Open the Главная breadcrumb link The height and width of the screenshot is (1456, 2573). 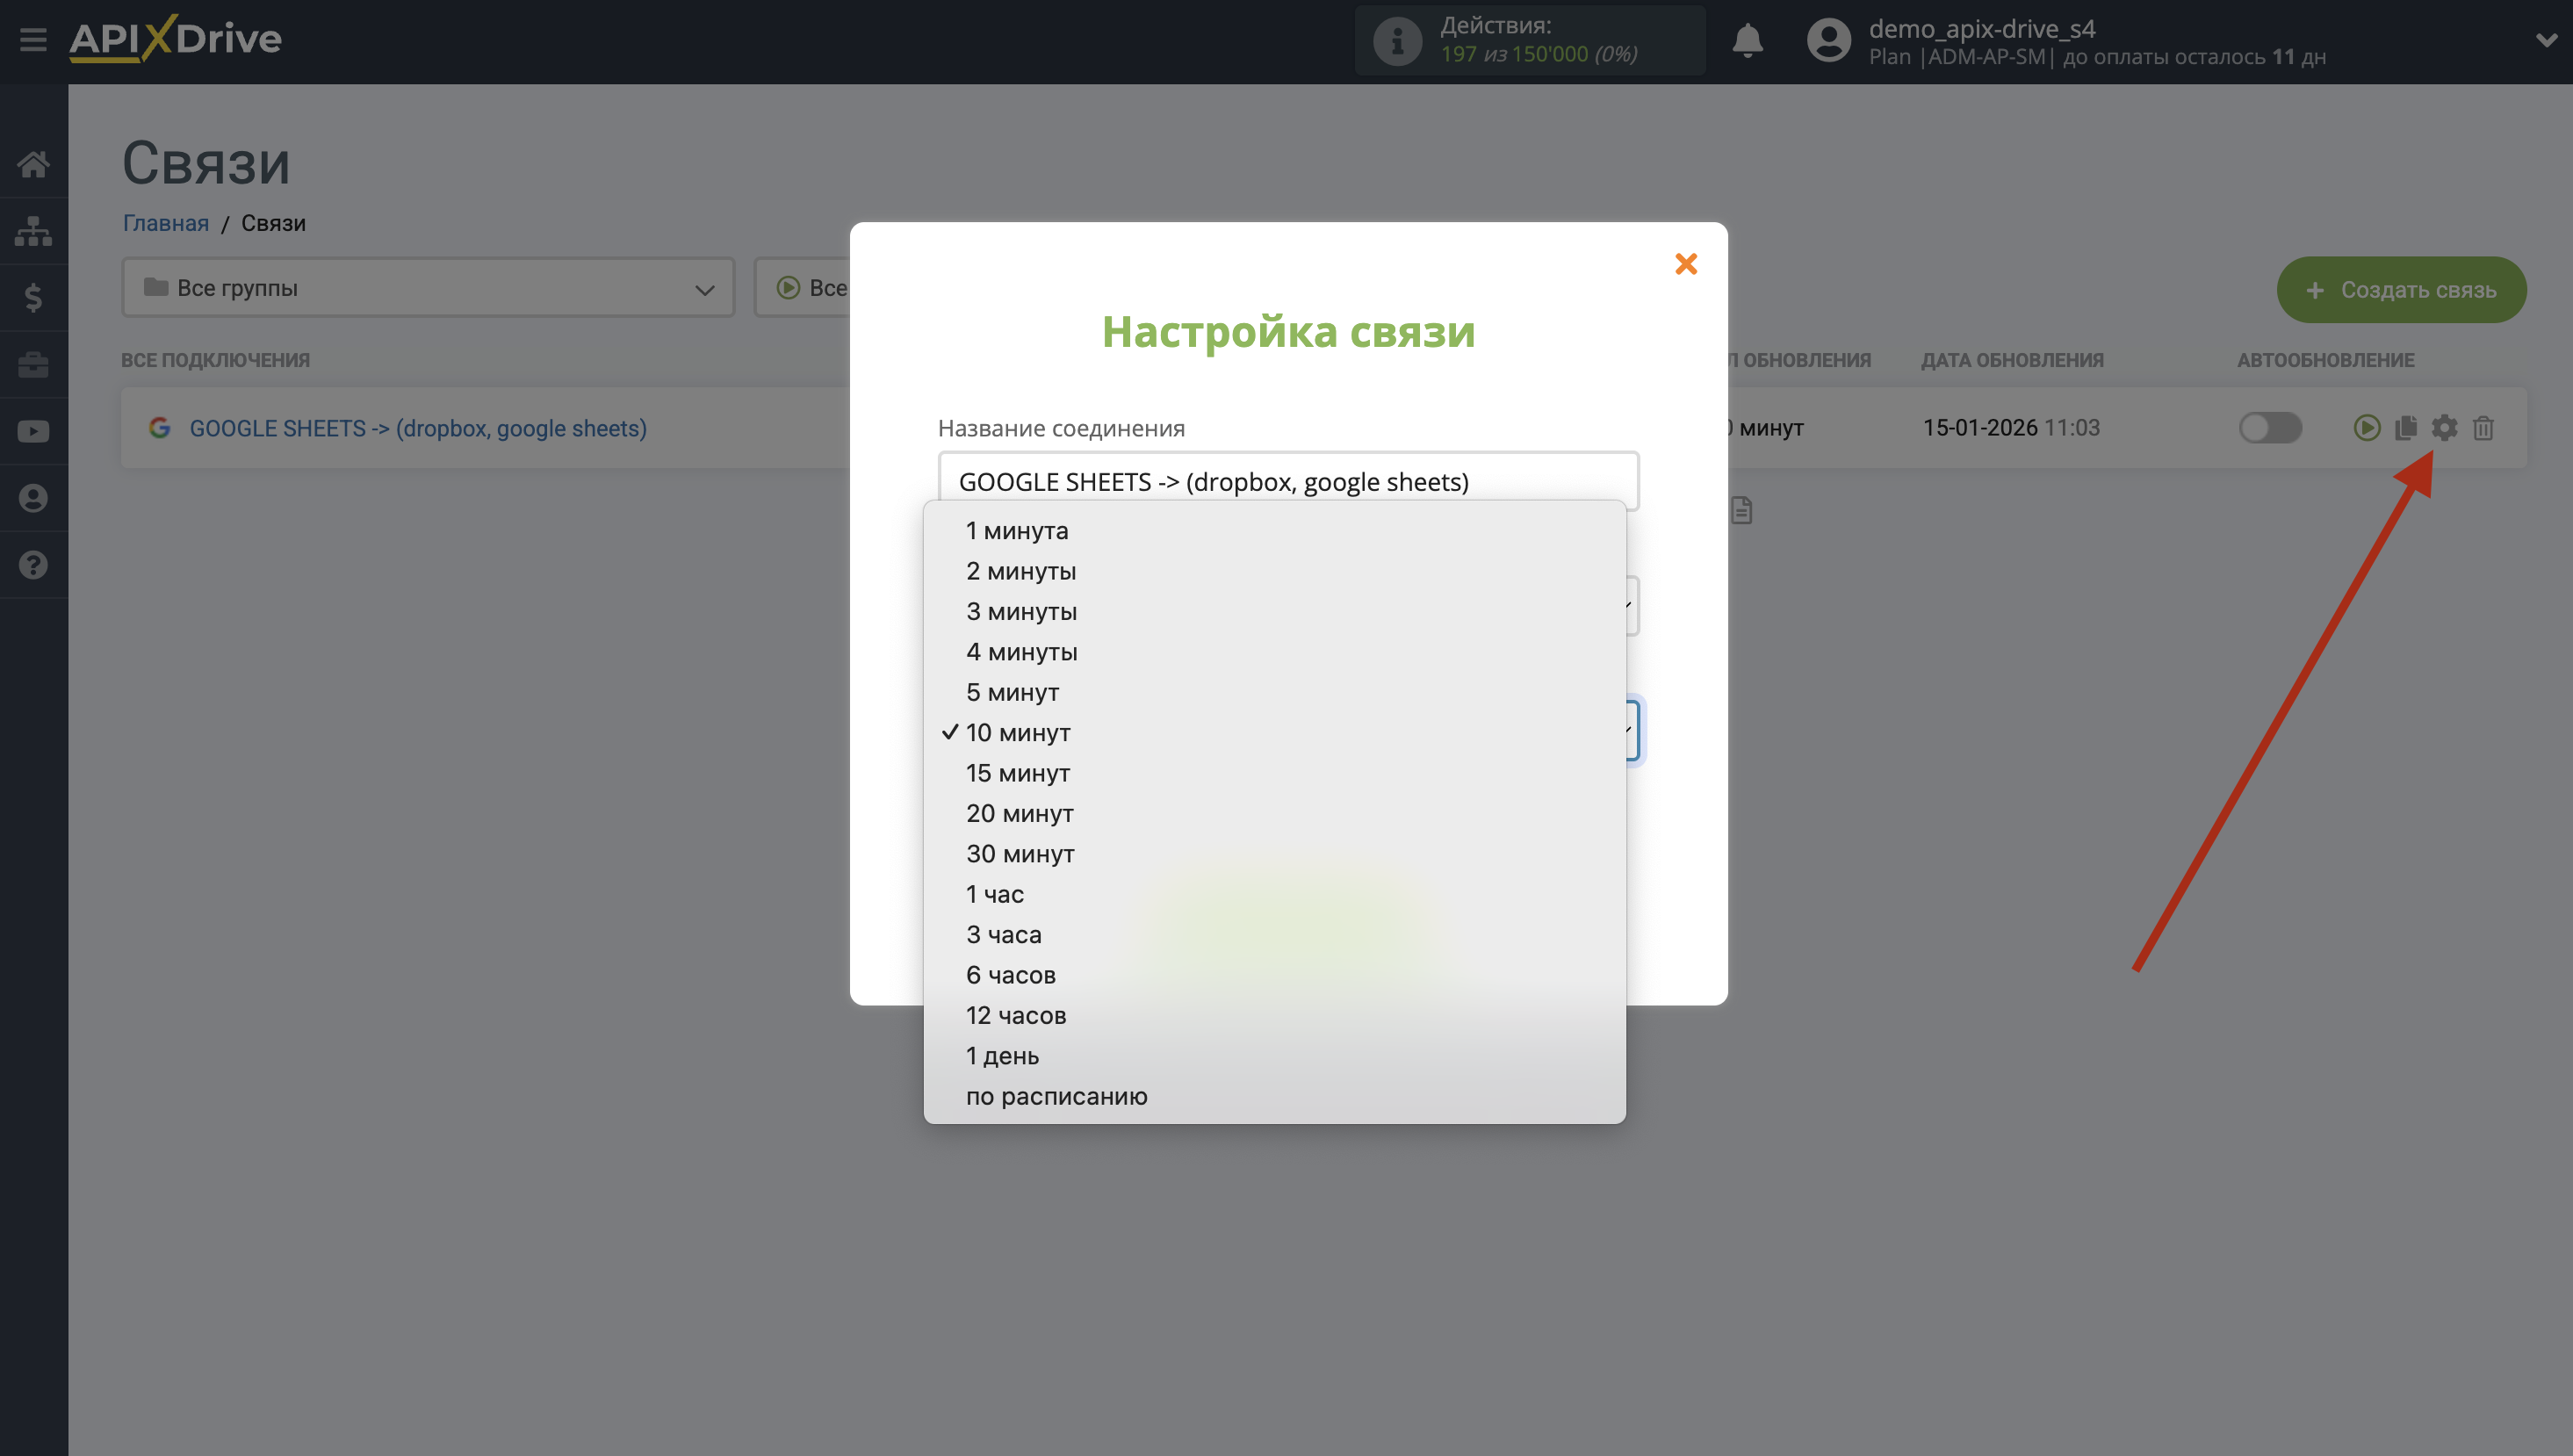pyautogui.click(x=166, y=223)
